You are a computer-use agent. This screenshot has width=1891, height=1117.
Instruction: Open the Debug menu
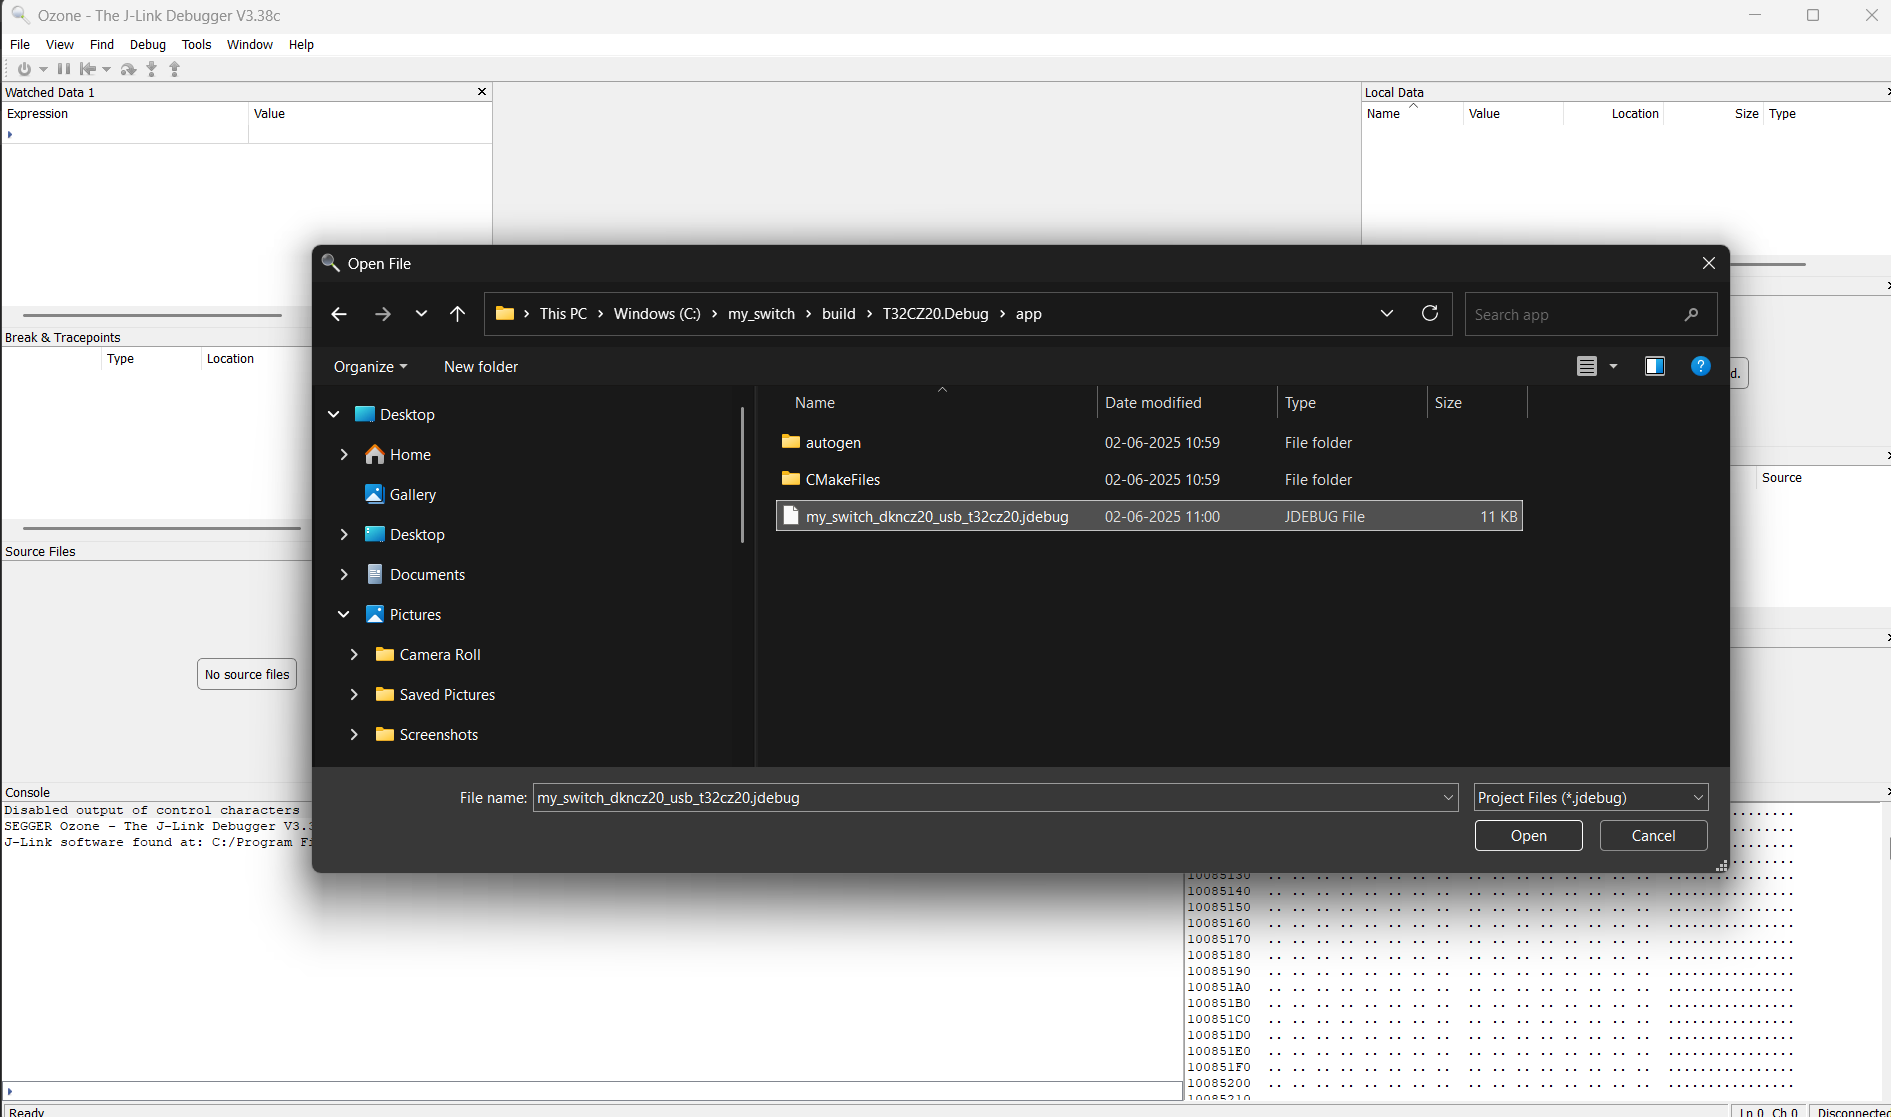click(x=148, y=45)
